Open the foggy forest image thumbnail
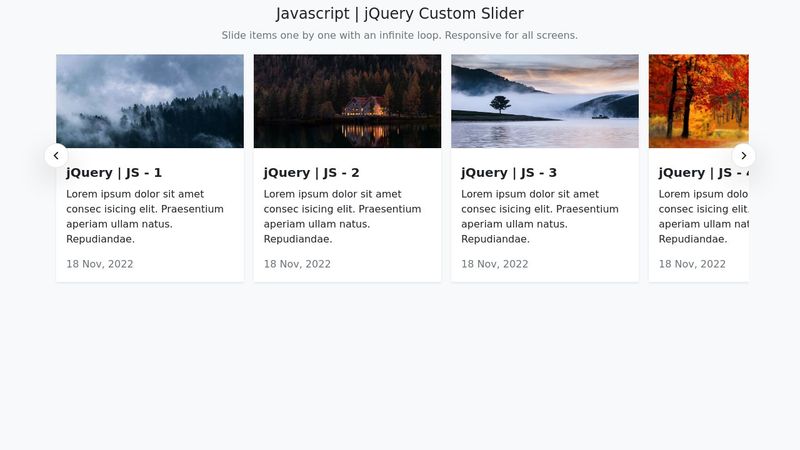Screen dimensions: 800x450 [150, 101]
